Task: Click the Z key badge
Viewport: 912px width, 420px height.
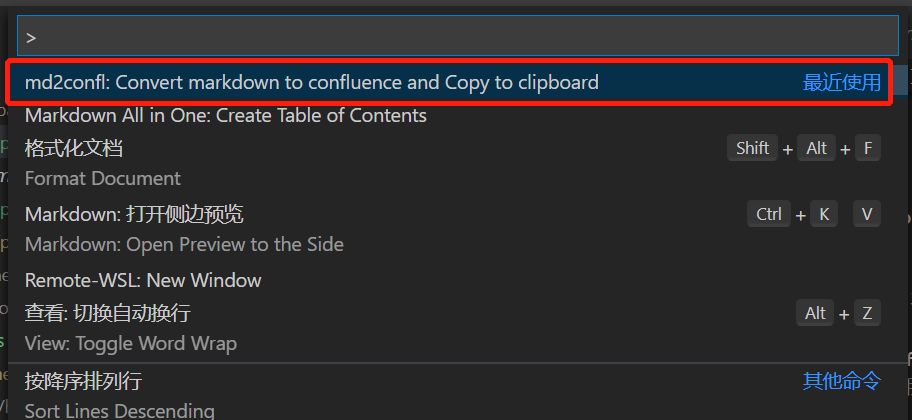Action: [867, 313]
